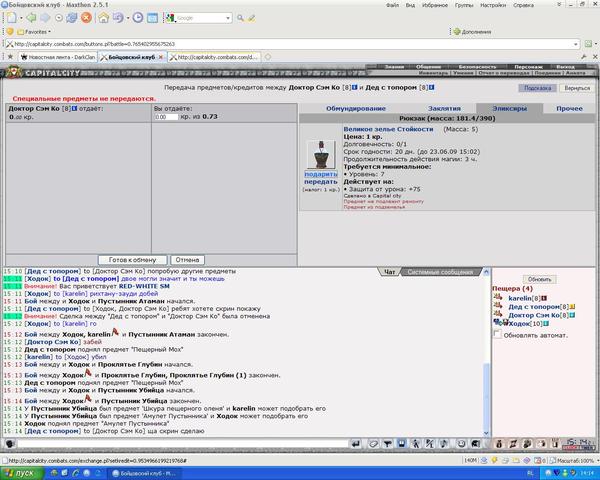
Task: Click the Выход game menu item
Action: click(565, 67)
